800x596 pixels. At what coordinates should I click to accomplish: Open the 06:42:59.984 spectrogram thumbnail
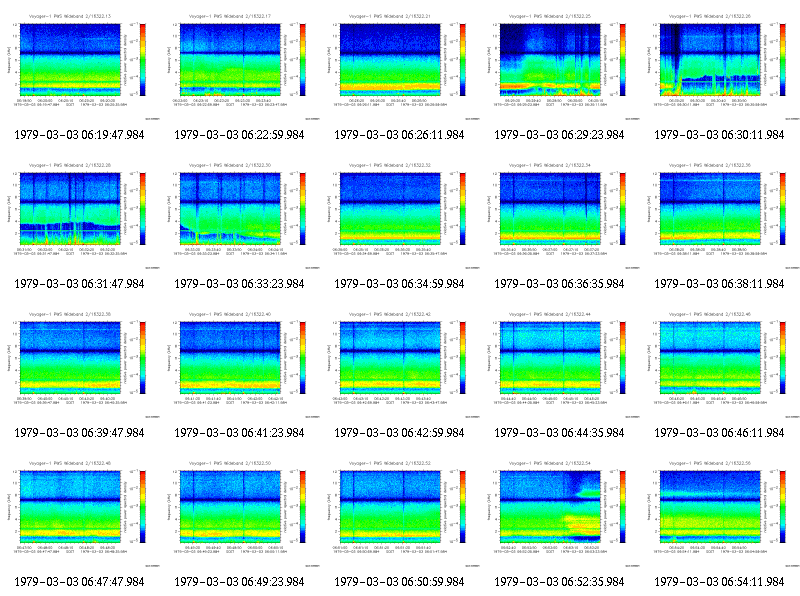point(400,364)
